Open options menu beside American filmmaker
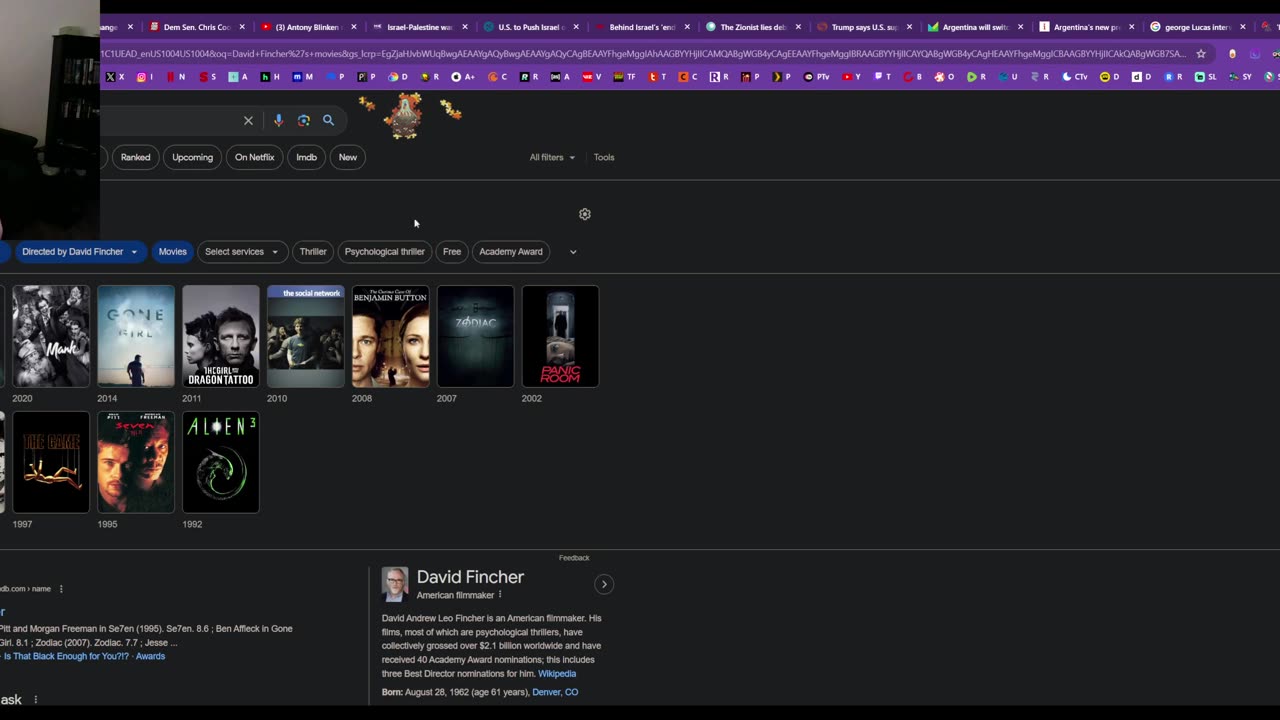1280x720 pixels. (x=500, y=595)
